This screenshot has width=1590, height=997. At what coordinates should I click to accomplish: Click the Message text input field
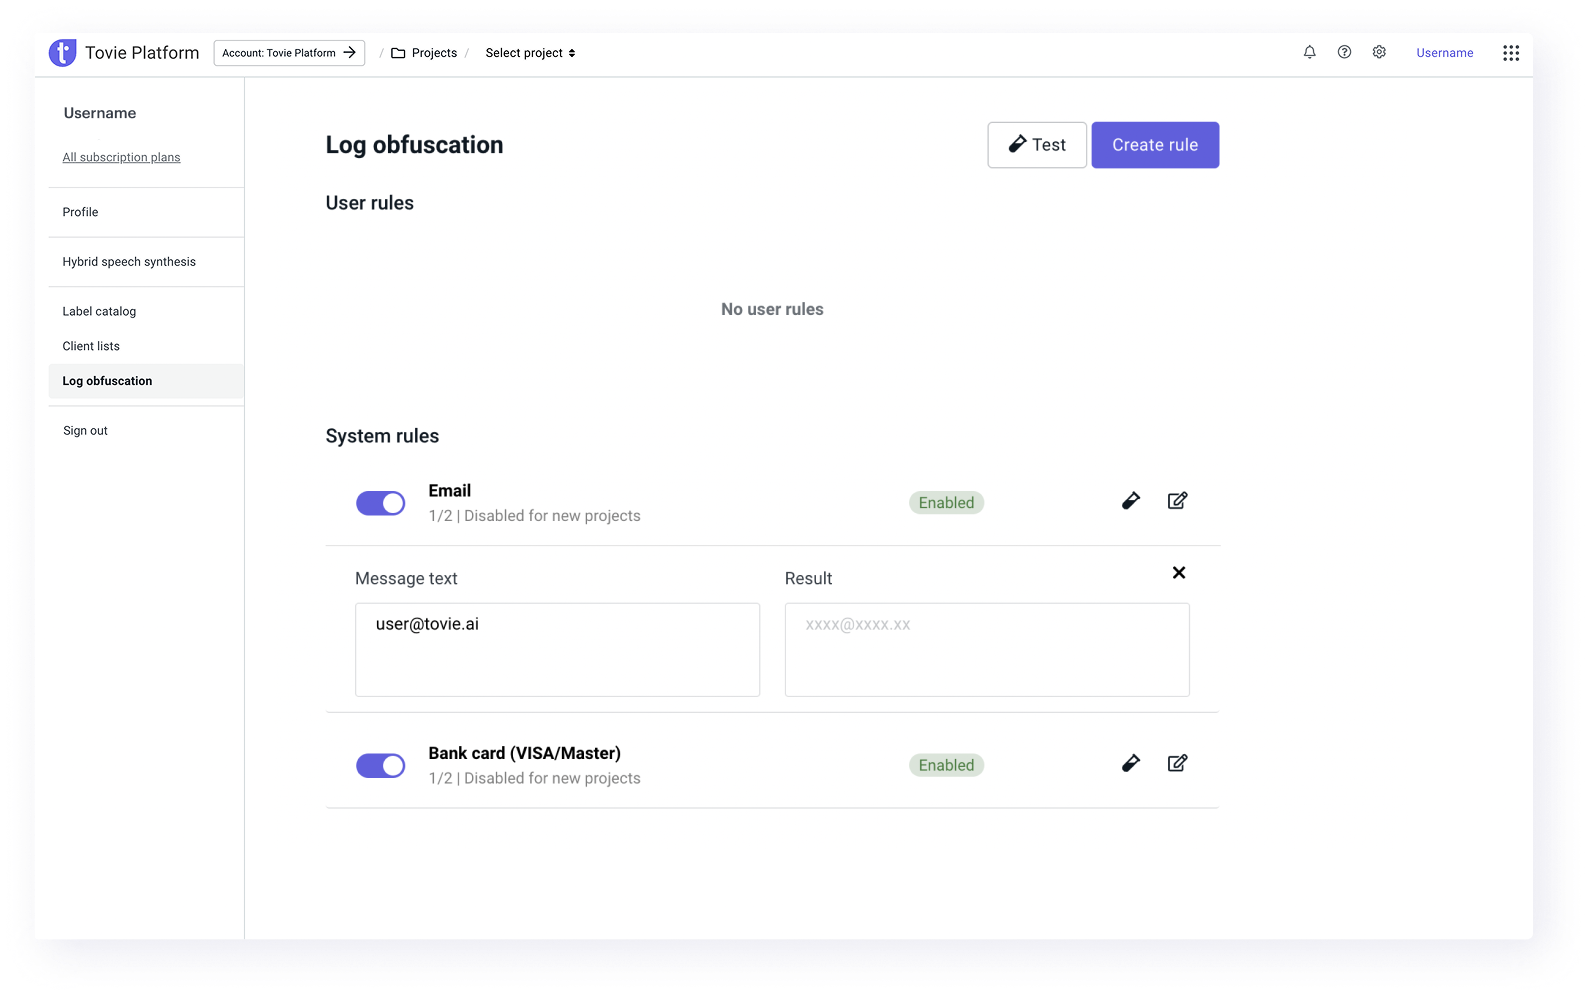coord(557,650)
